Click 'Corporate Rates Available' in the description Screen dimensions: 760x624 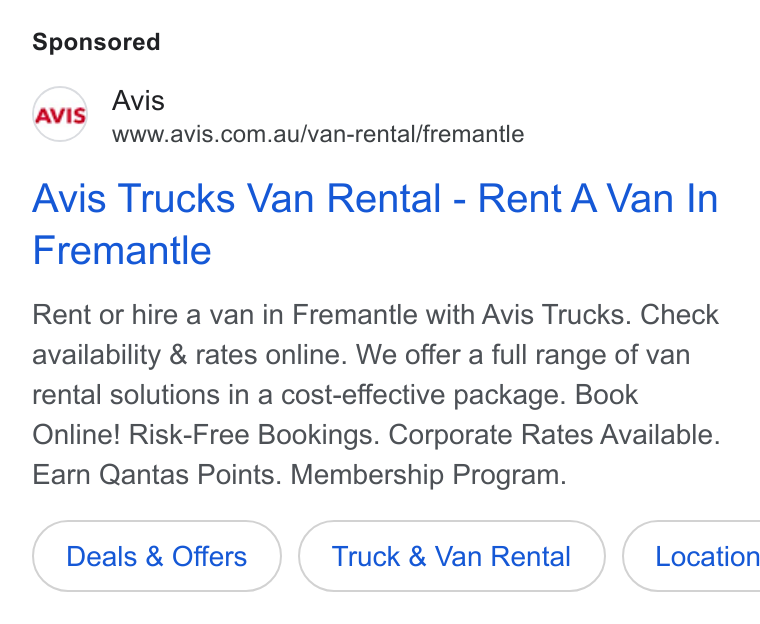[x=554, y=434]
